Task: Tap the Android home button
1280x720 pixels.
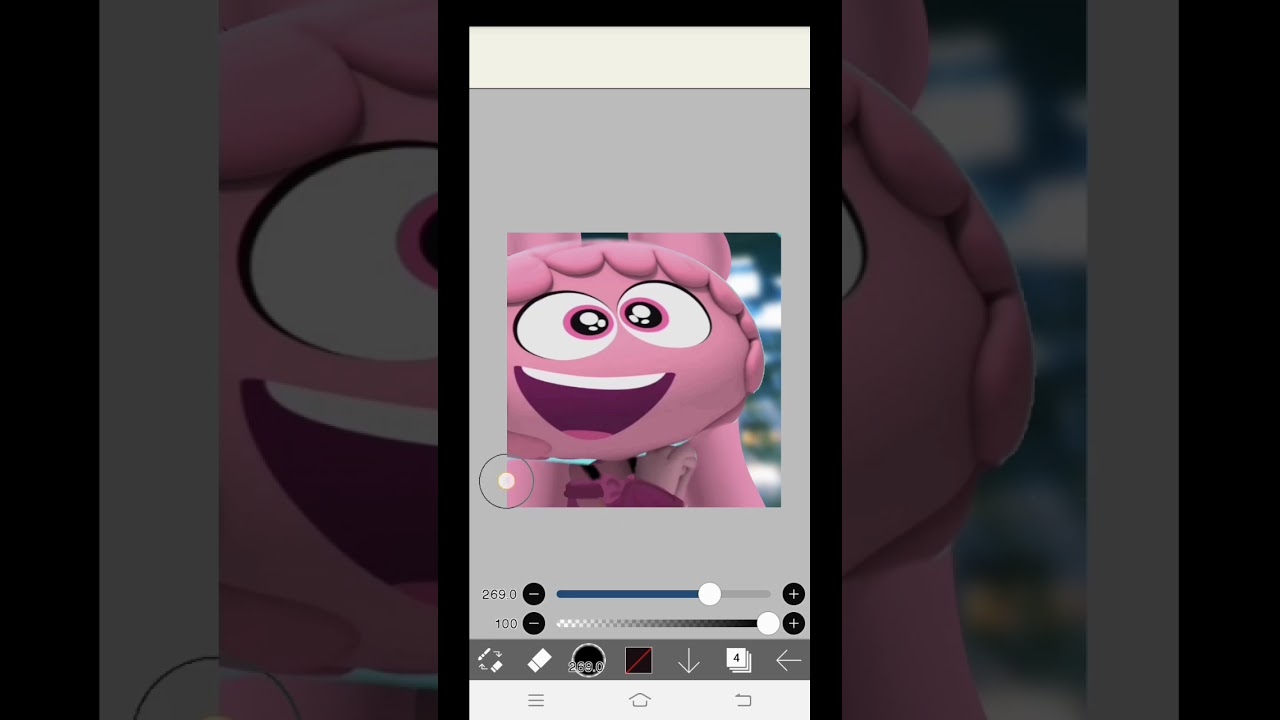Action: 640,701
